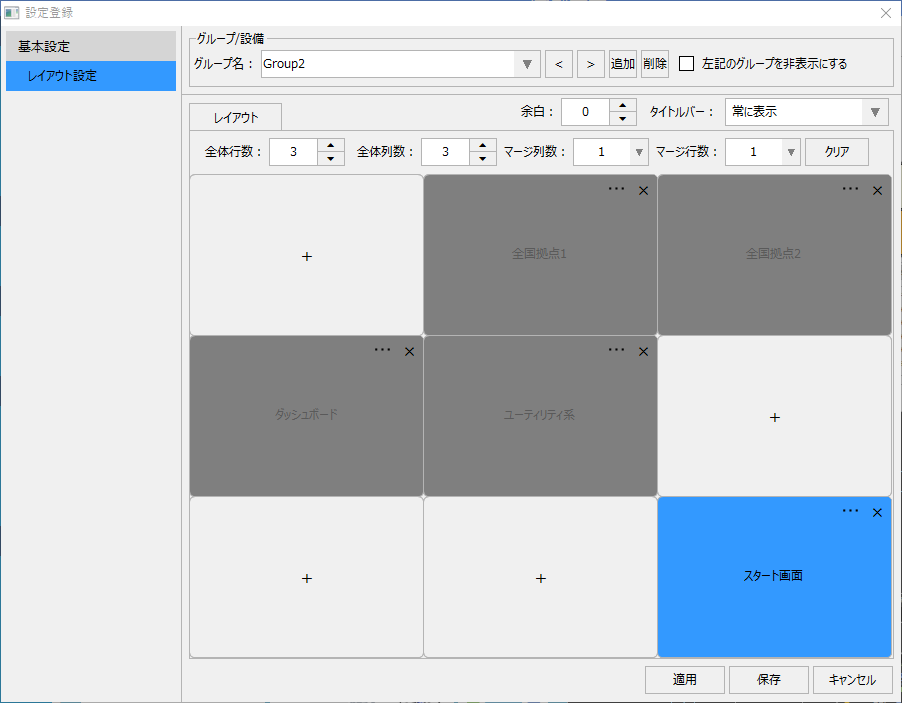Remove 全国拠点2 using its × icon

pos(877,189)
